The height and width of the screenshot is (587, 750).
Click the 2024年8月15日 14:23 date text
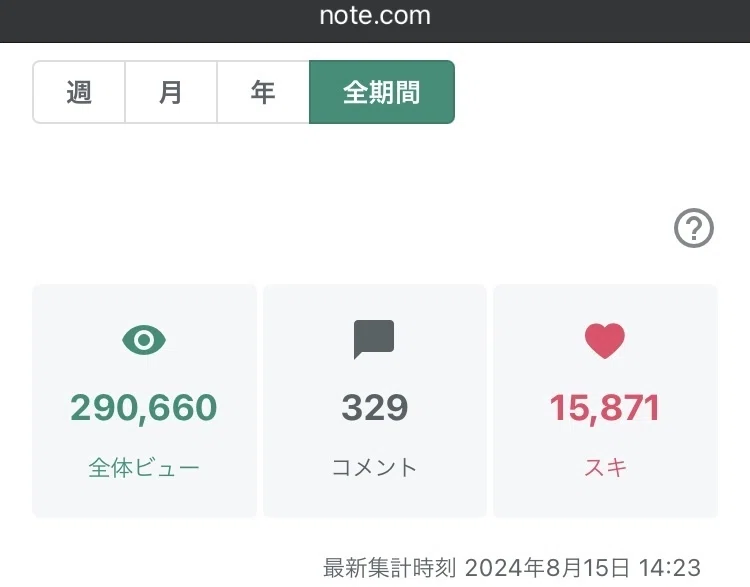(583, 568)
